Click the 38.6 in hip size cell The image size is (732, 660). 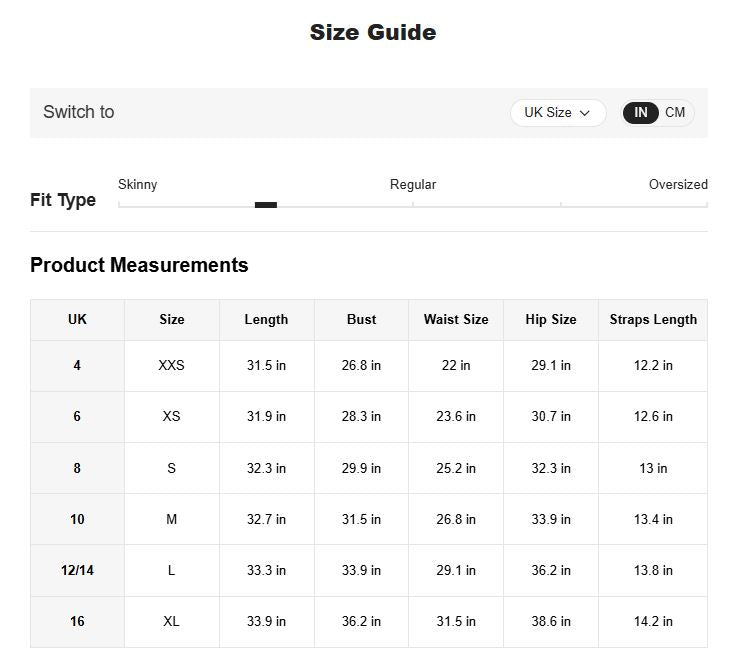(551, 622)
